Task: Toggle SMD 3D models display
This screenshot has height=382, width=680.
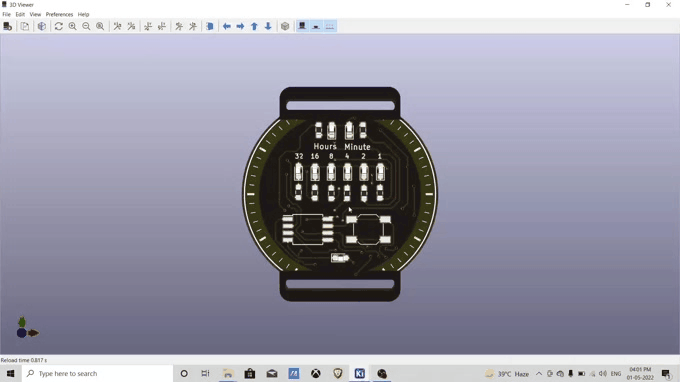Action: (316, 26)
